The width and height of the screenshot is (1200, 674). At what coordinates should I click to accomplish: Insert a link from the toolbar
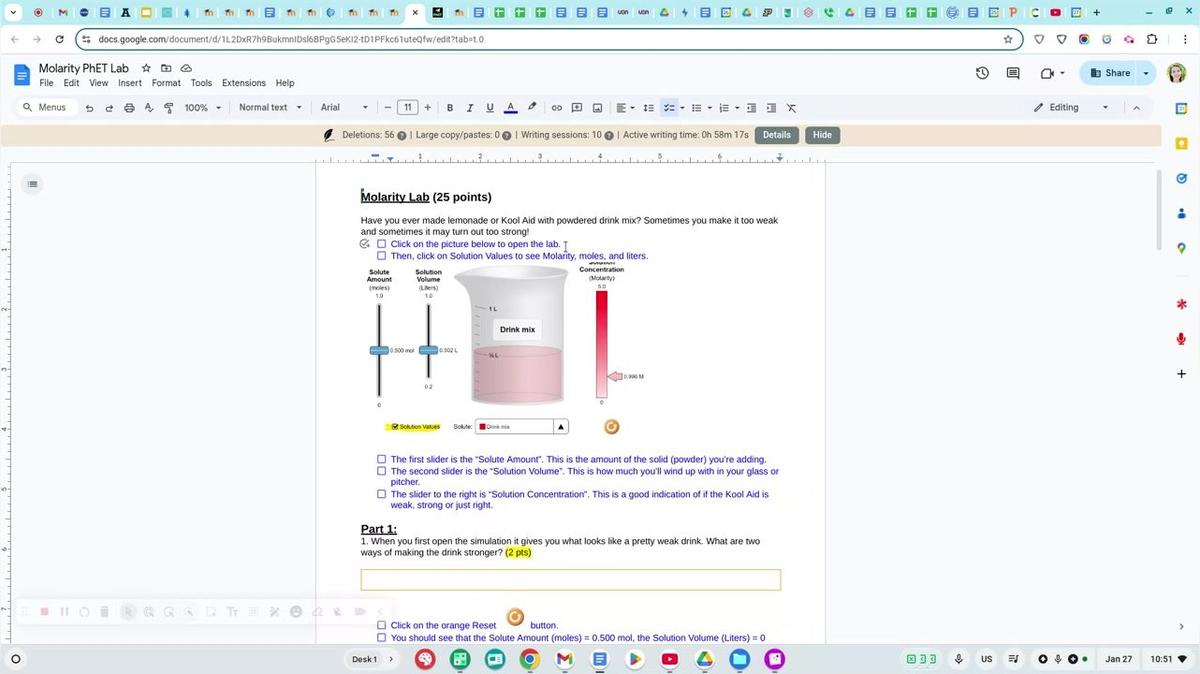557,108
